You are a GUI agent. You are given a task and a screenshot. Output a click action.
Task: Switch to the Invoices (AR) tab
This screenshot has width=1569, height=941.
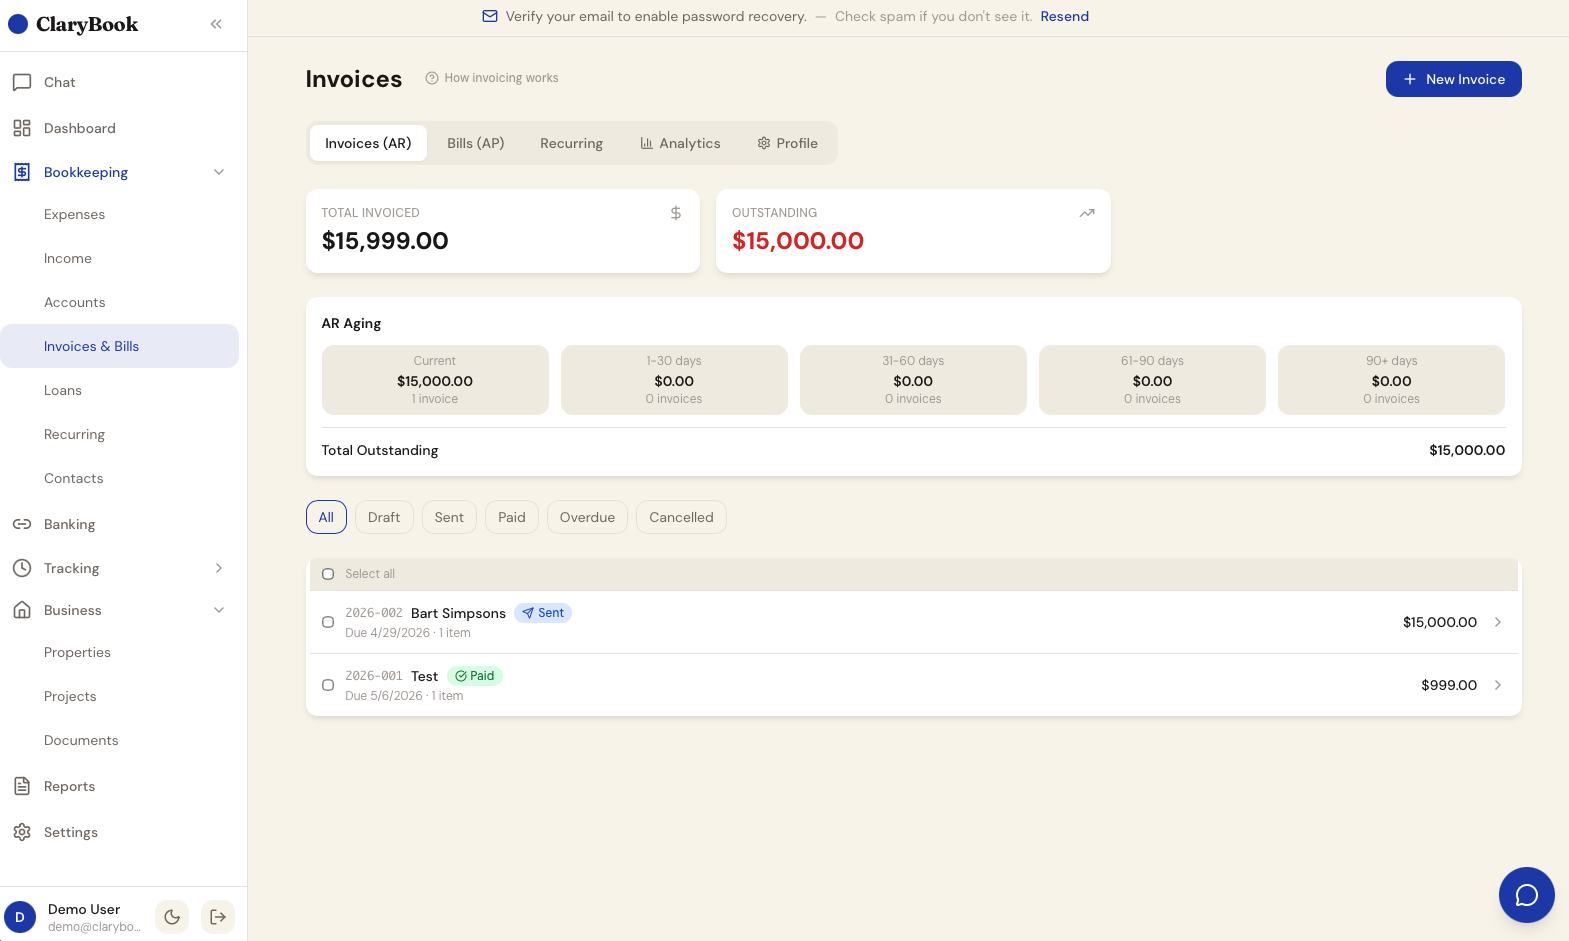point(368,143)
